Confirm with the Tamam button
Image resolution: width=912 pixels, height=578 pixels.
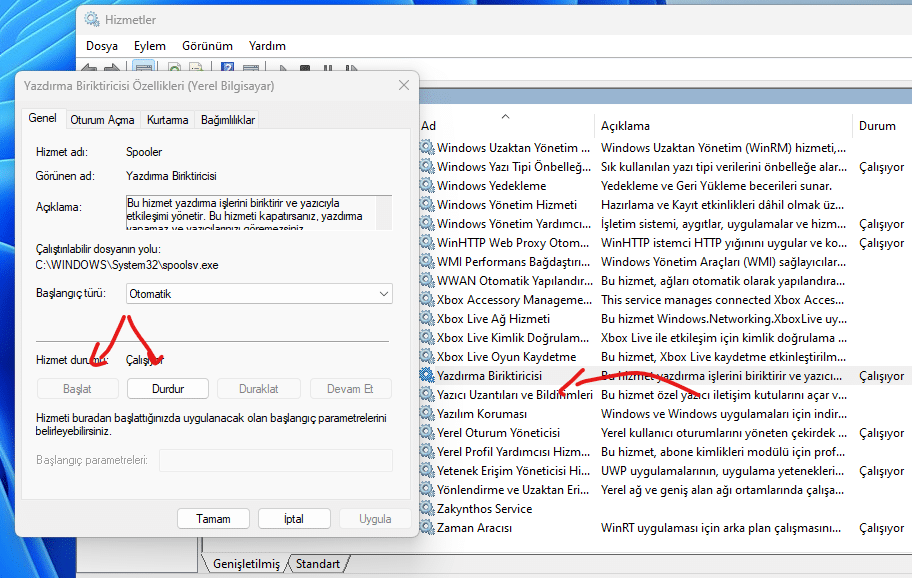[213, 519]
